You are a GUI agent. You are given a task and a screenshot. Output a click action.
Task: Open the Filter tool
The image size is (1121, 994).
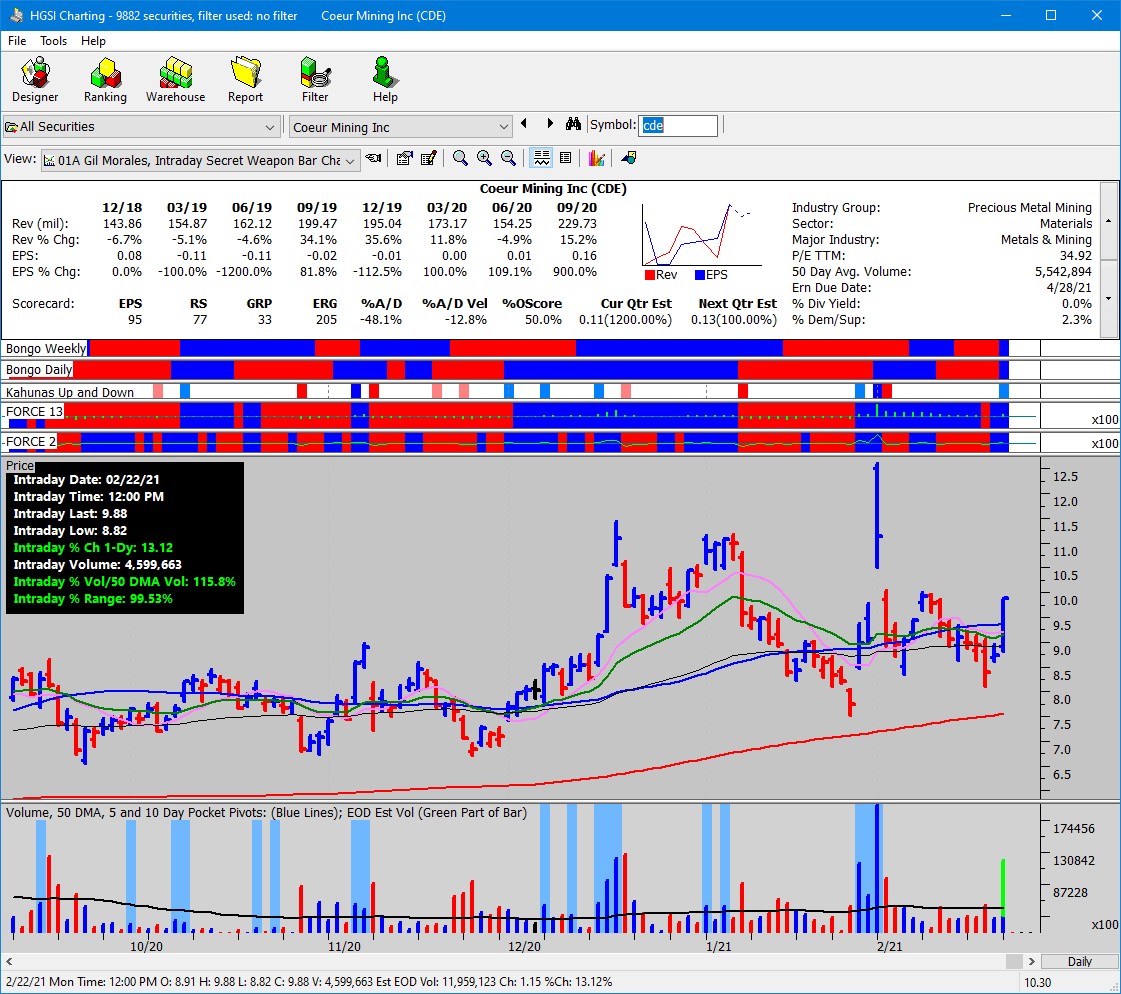pyautogui.click(x=315, y=80)
